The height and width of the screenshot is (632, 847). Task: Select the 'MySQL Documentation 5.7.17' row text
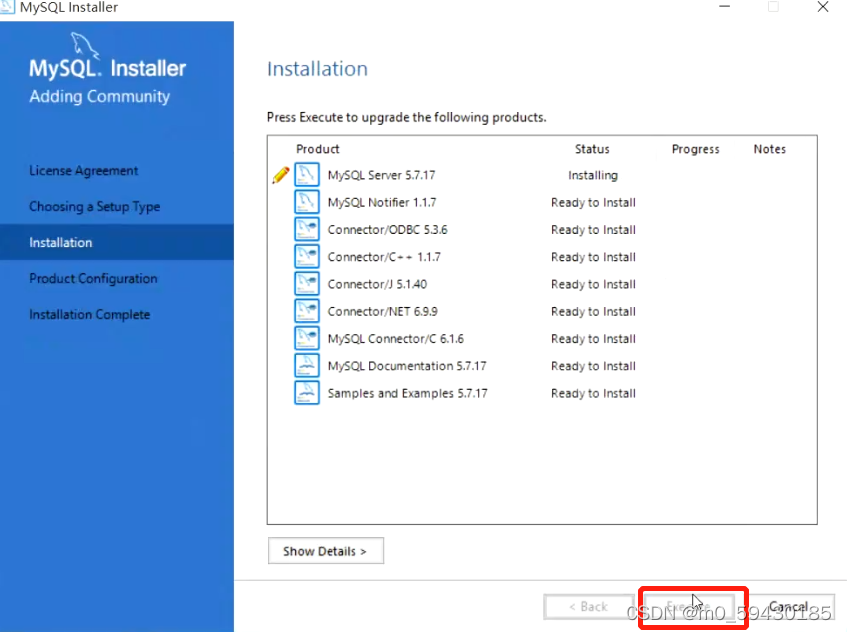click(x=407, y=366)
